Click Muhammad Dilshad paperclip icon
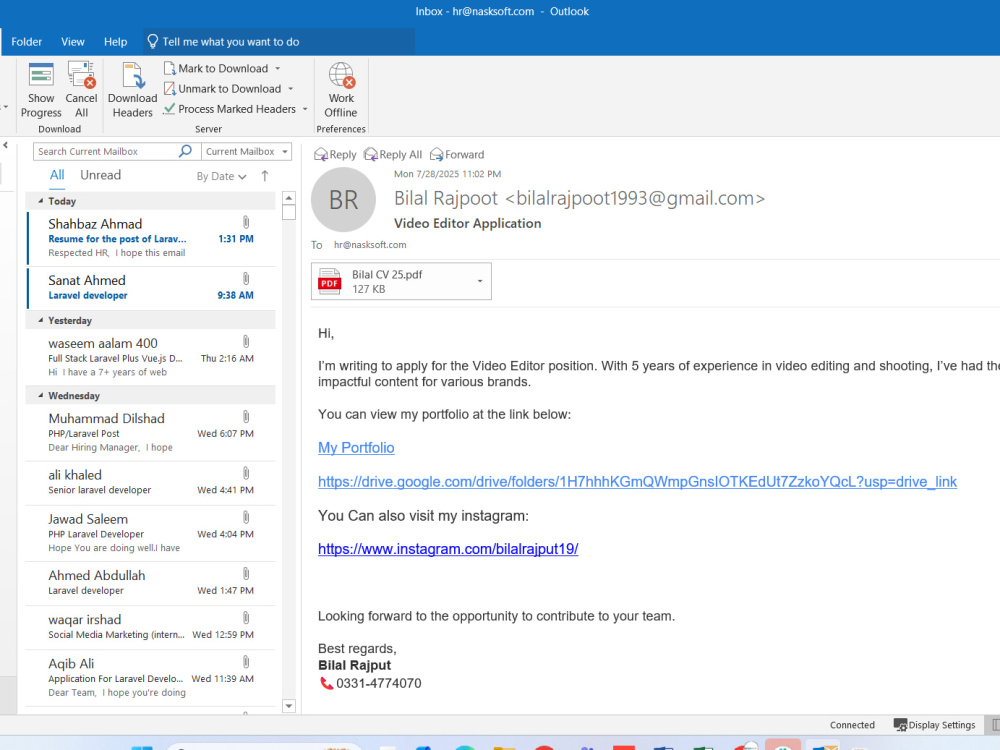 tap(246, 417)
